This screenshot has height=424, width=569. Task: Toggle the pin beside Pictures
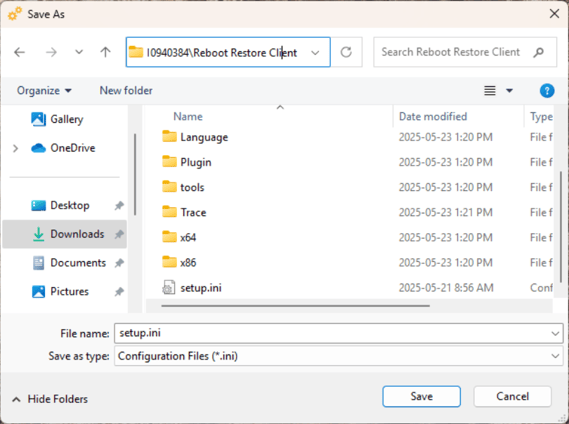pyautogui.click(x=119, y=292)
